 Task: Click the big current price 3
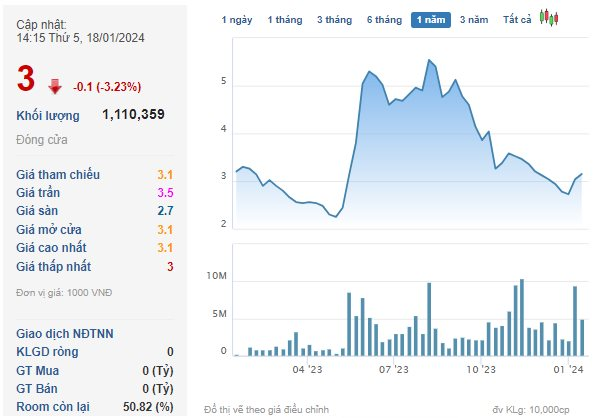click(x=26, y=78)
